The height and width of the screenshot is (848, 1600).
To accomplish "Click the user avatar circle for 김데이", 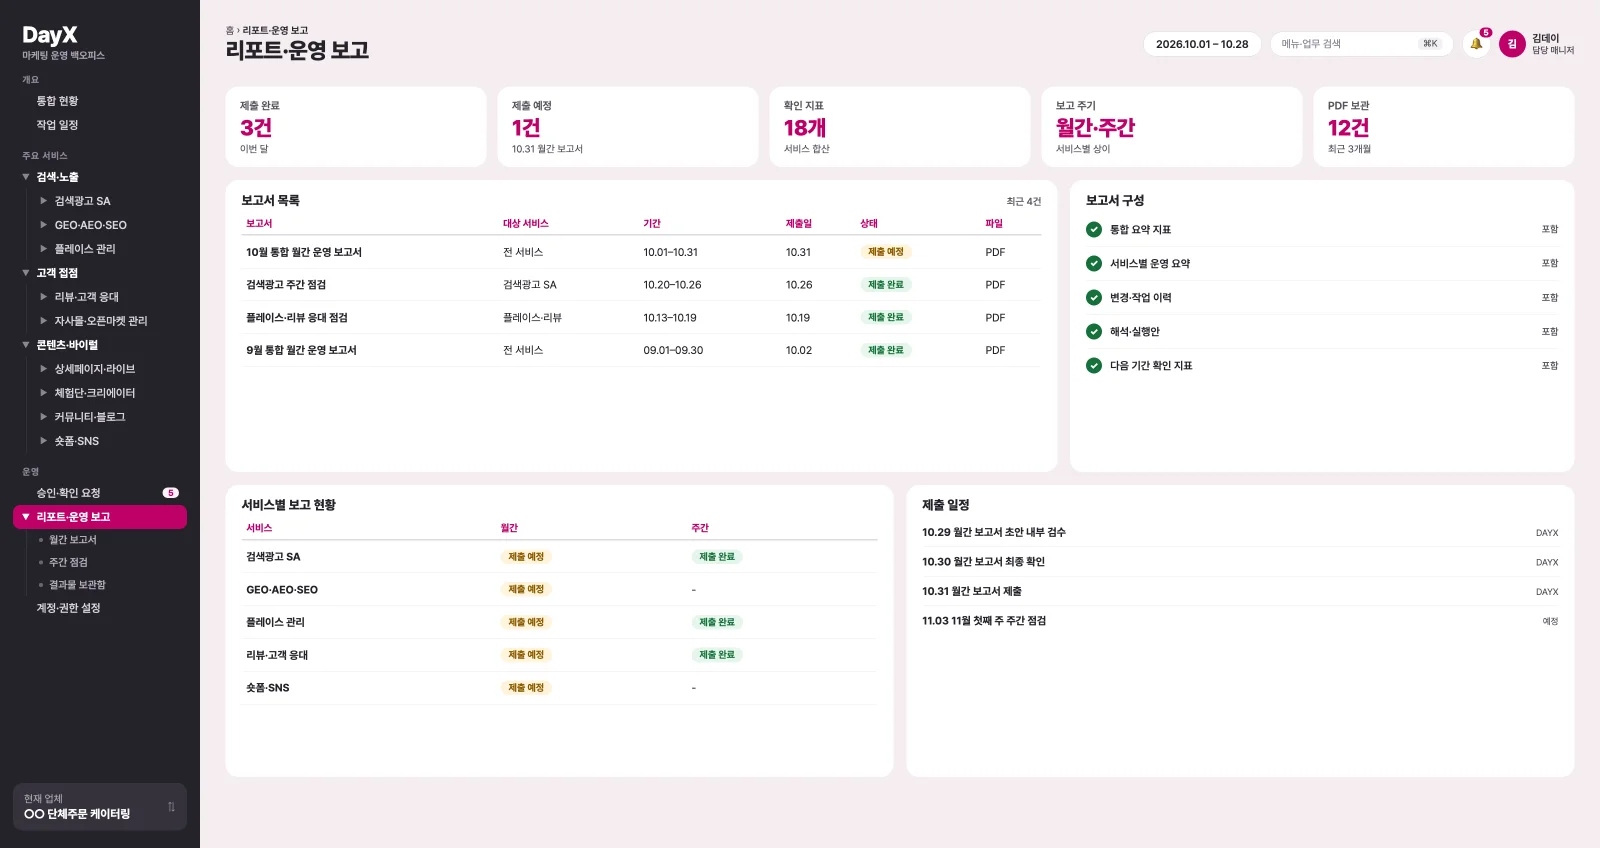I will click(1512, 44).
